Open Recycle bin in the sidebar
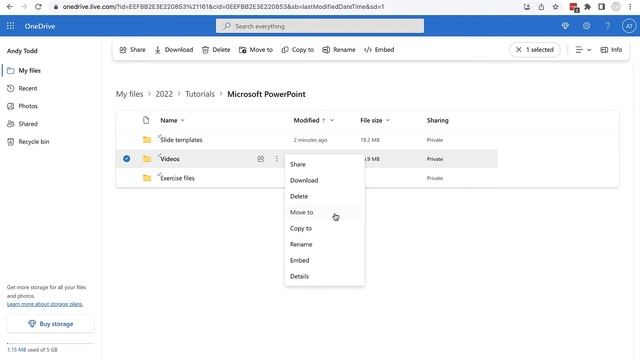The image size is (640, 360). (x=33, y=142)
